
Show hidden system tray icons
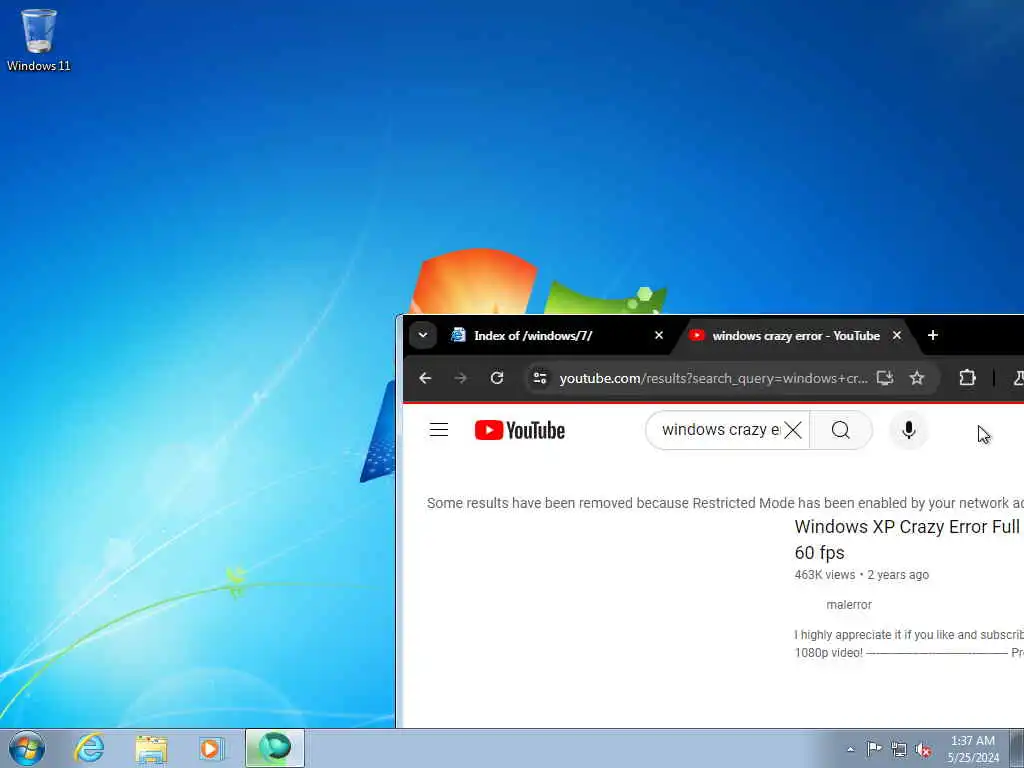pyautogui.click(x=850, y=749)
